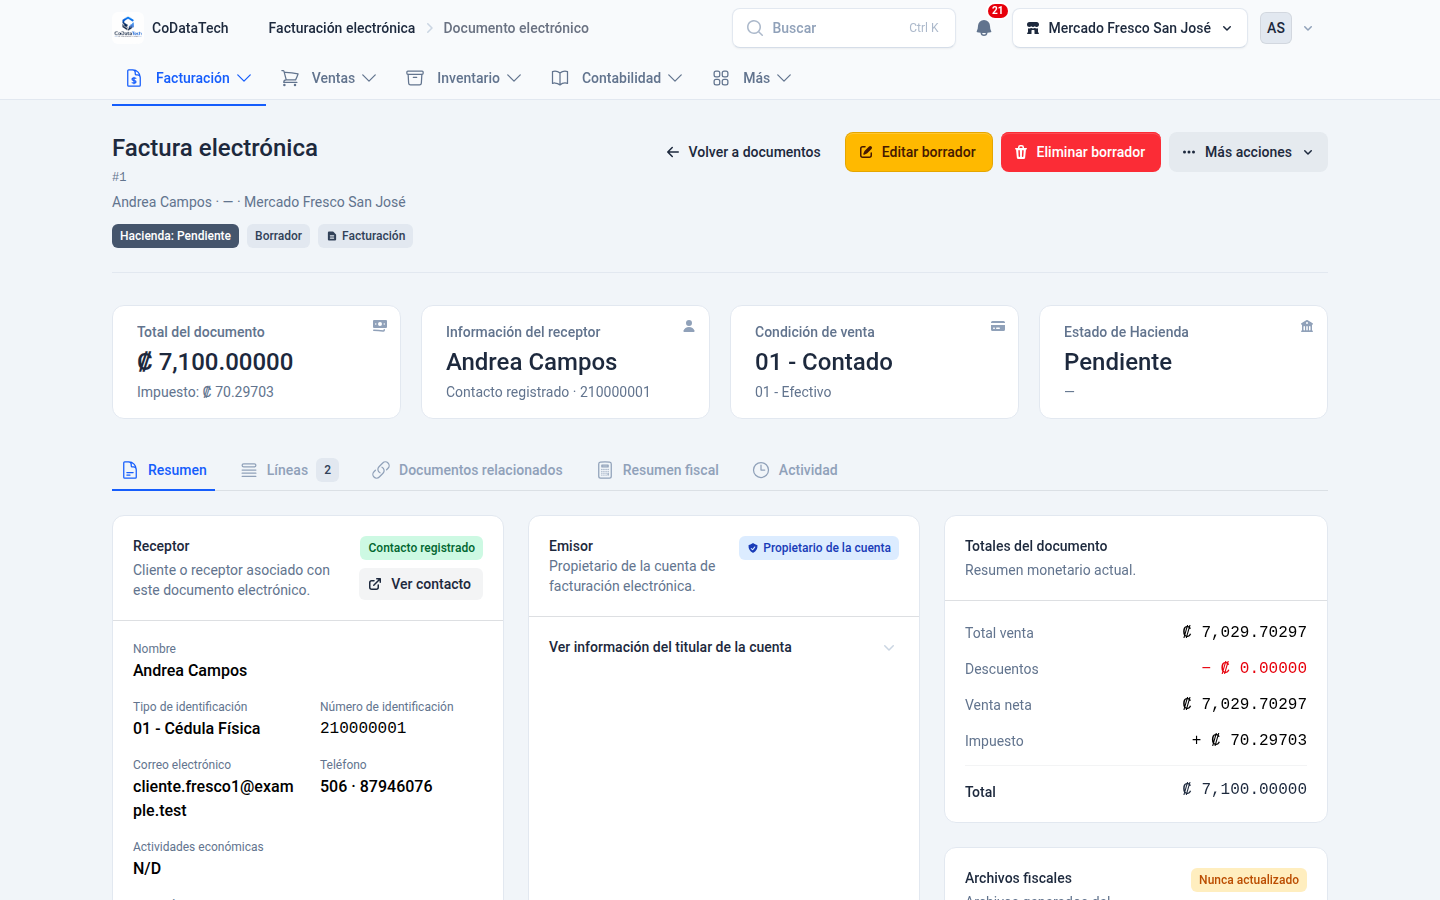Open the Mercado Fresco San José store selector
Image resolution: width=1440 pixels, height=900 pixels.
tap(1130, 28)
